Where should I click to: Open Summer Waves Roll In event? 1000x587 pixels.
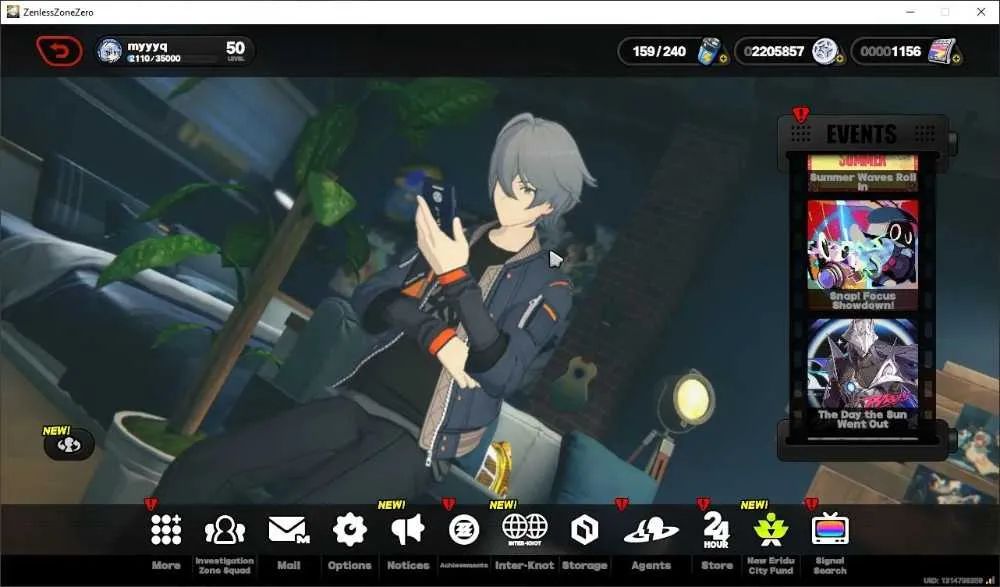coord(863,173)
